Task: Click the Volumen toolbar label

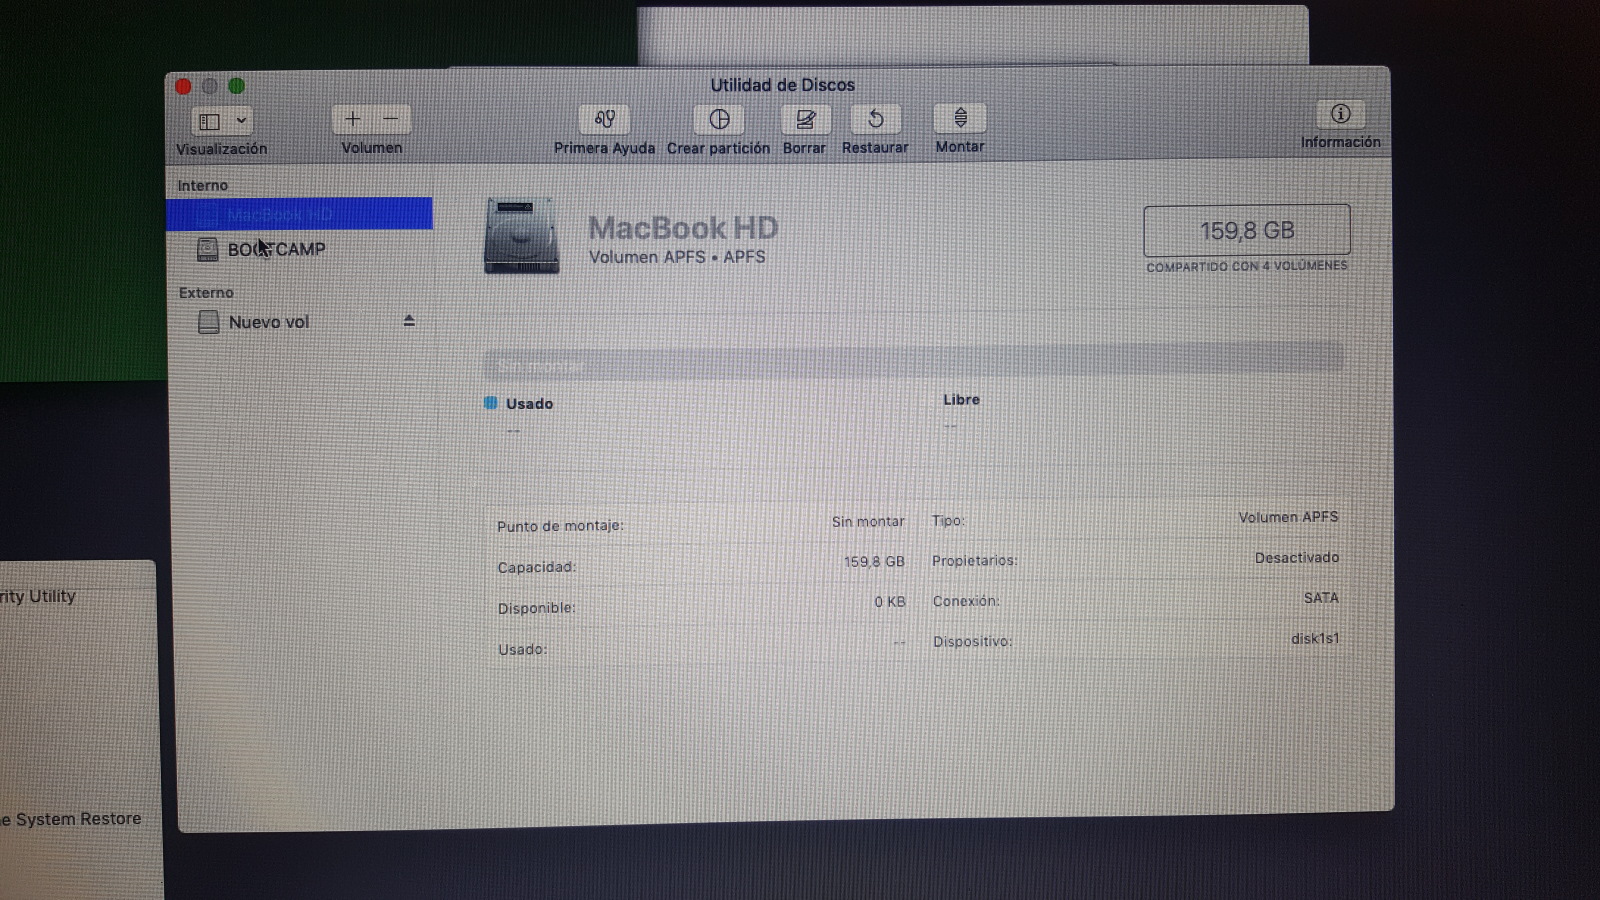Action: tap(372, 148)
